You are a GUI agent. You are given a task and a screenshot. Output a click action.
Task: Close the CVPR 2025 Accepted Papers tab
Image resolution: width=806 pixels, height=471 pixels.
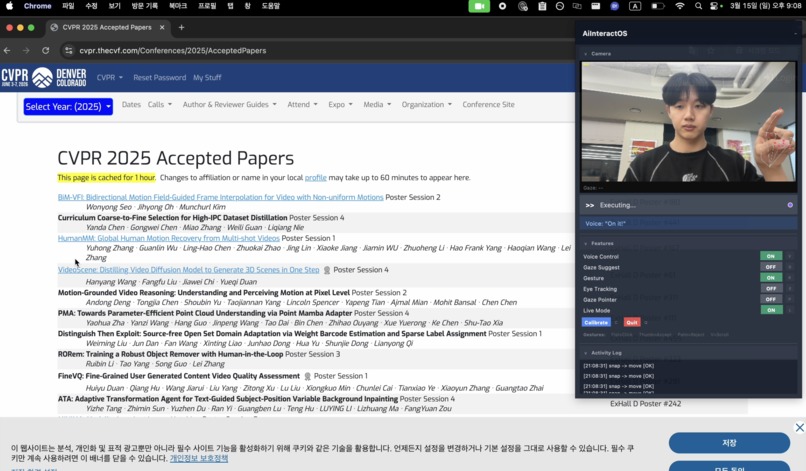pyautogui.click(x=162, y=27)
